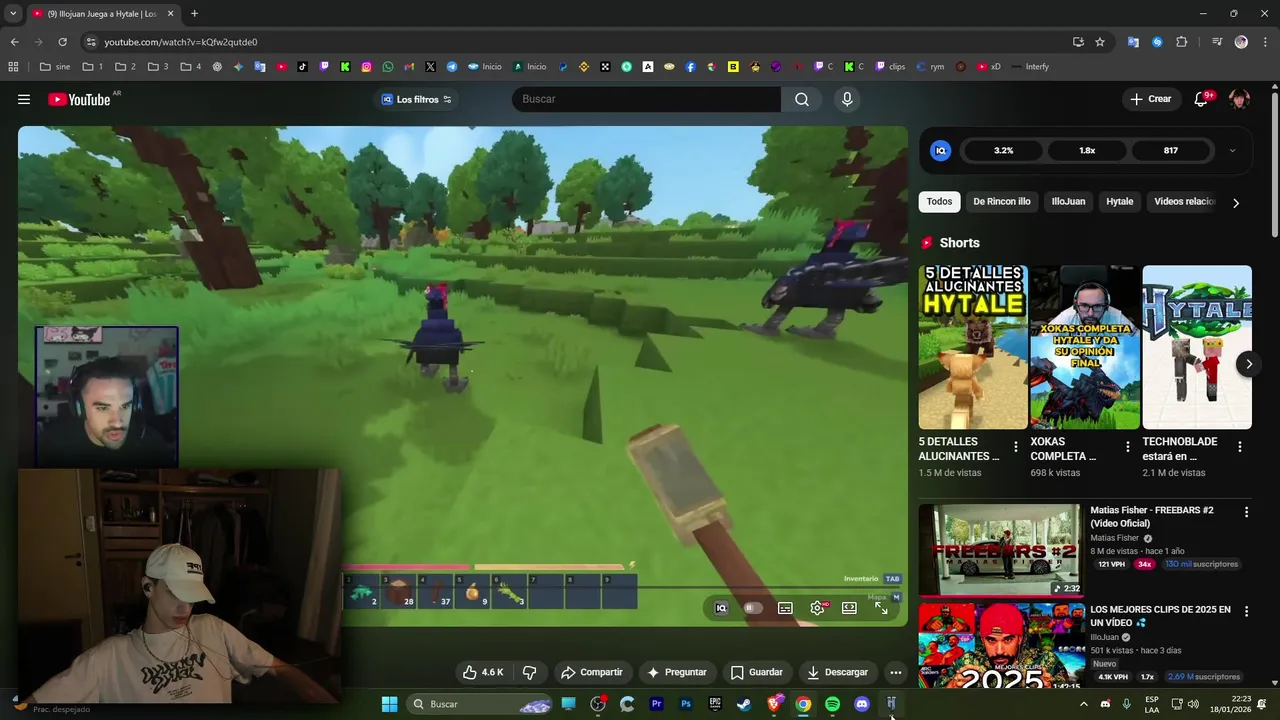Select the Hytale filter chip
Screen dimensions: 1280x720
[1119, 202]
